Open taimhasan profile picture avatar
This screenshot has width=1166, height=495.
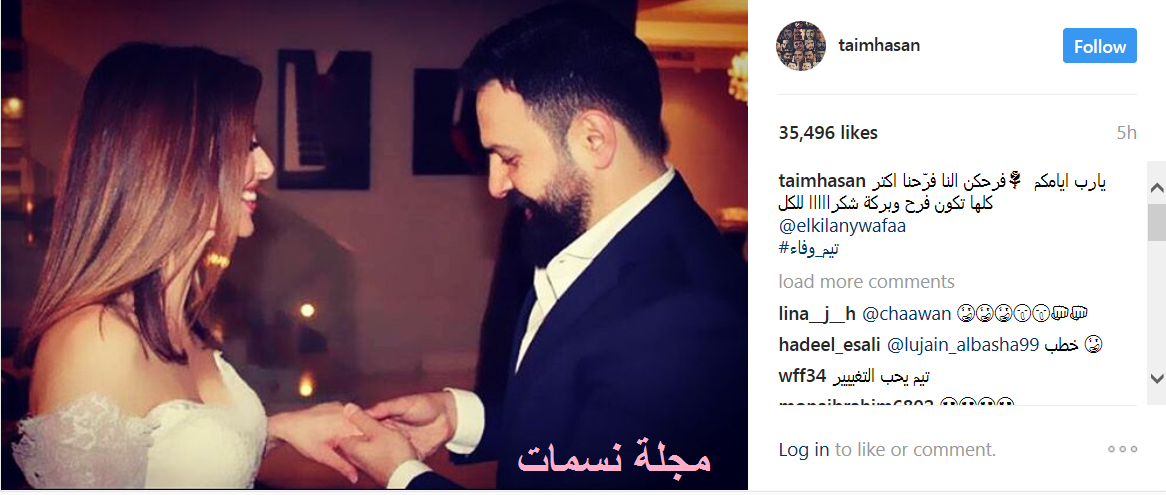[801, 46]
